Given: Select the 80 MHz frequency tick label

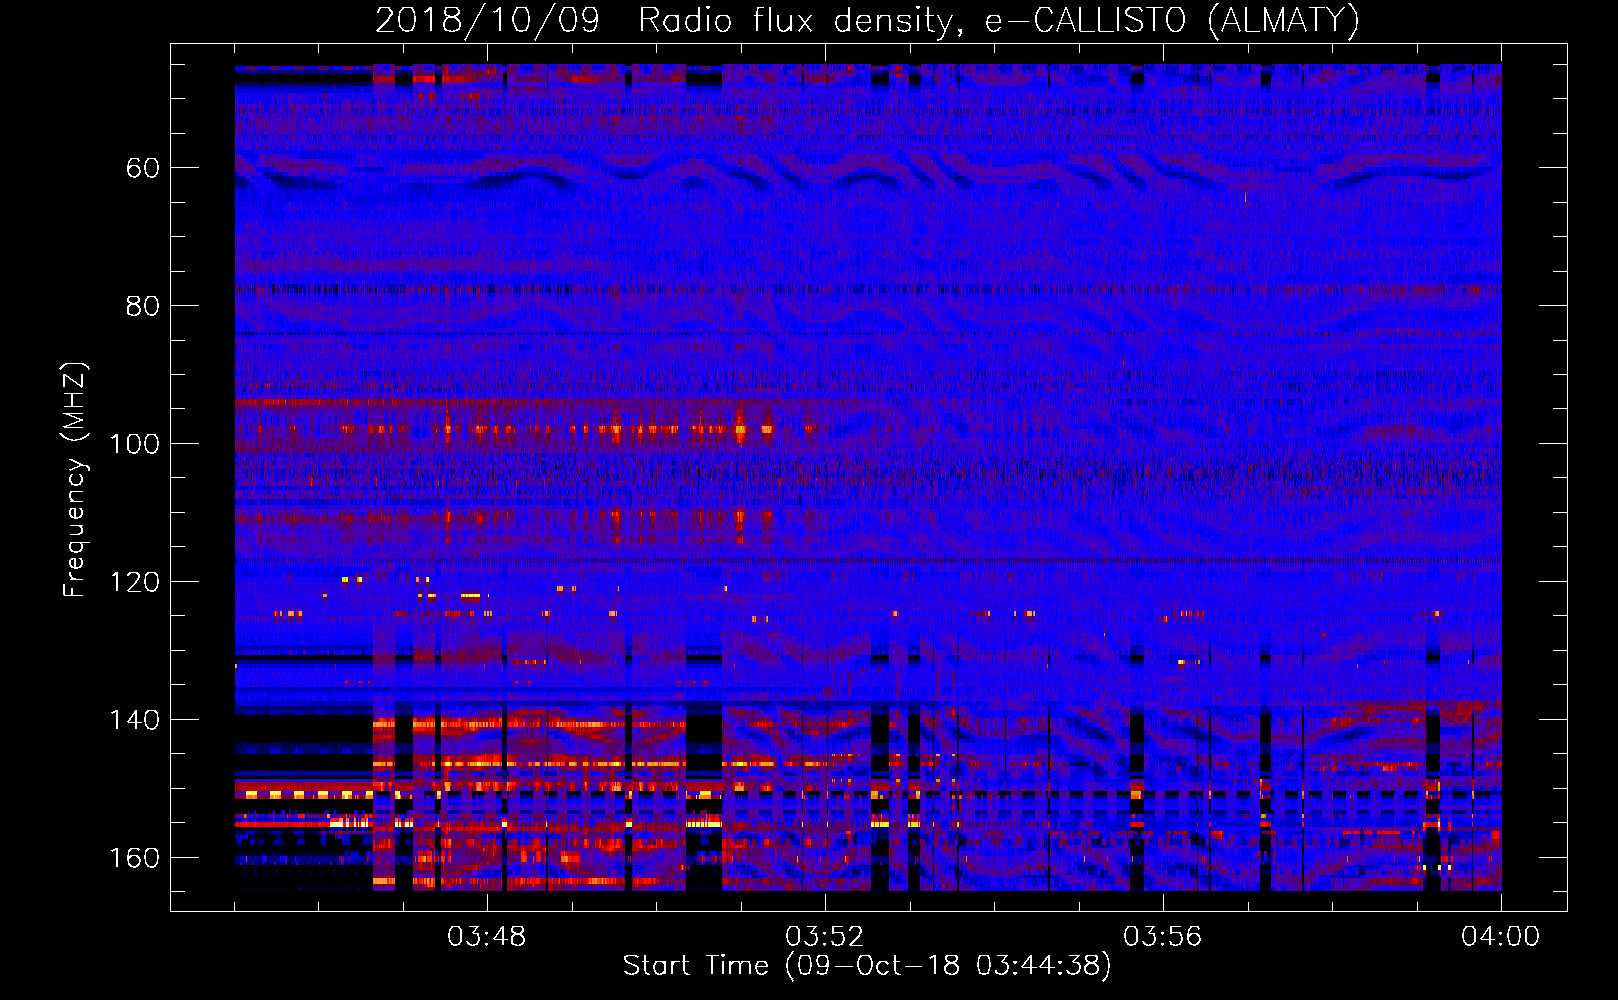Looking at the screenshot, I should coord(143,306).
